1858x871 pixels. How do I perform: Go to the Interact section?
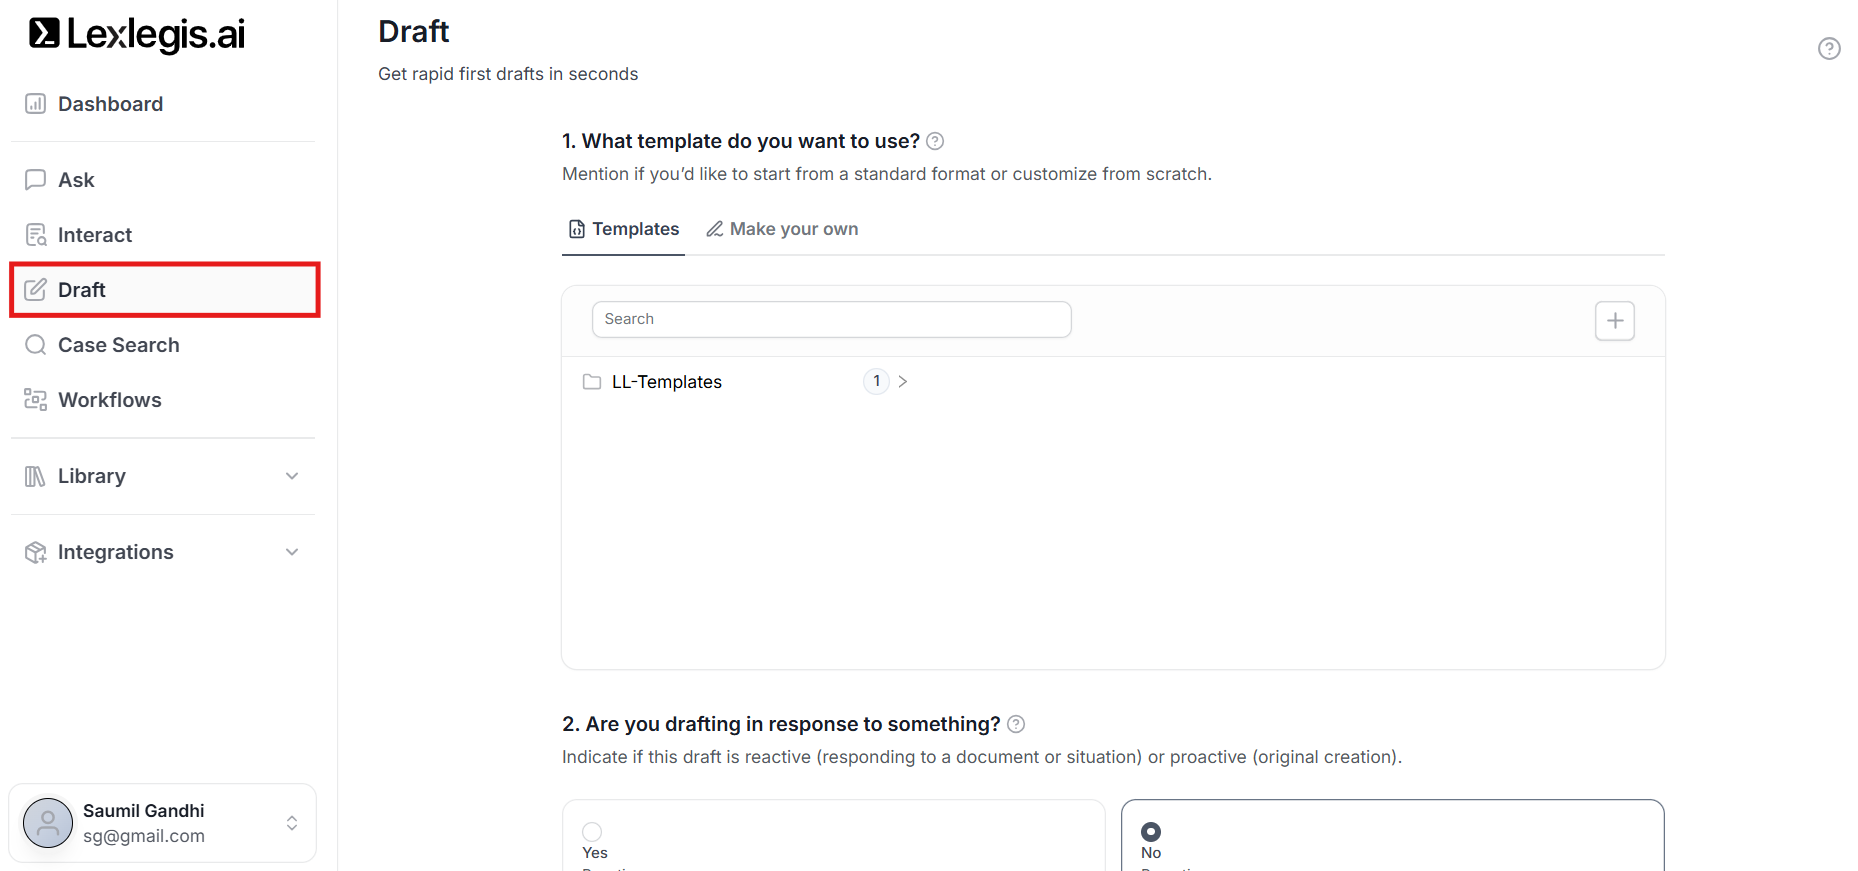pos(94,235)
